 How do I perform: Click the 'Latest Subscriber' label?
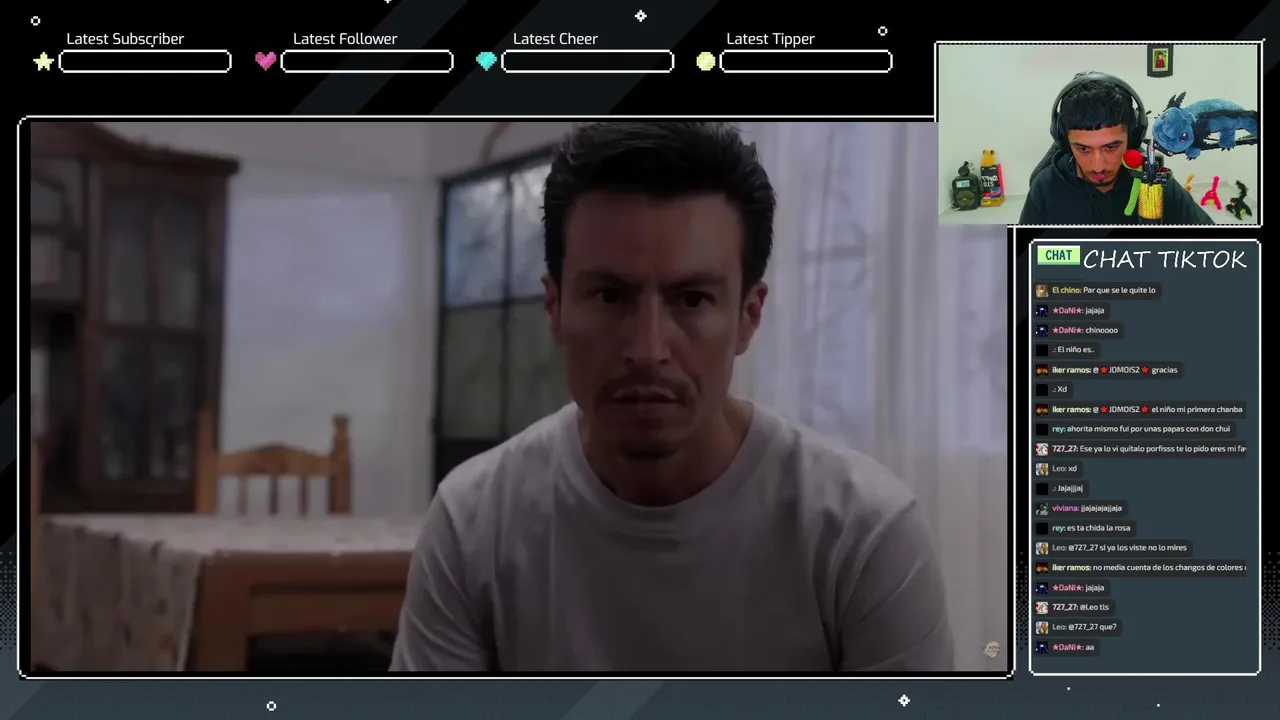pyautogui.click(x=125, y=39)
